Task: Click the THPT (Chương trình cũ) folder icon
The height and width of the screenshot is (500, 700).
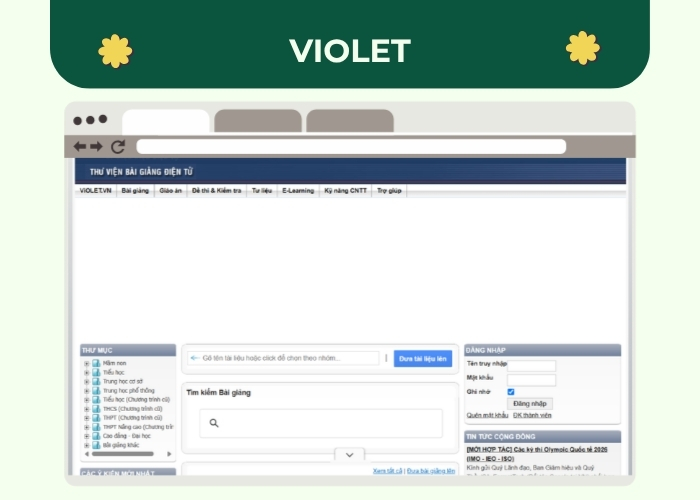Action: click(96, 418)
